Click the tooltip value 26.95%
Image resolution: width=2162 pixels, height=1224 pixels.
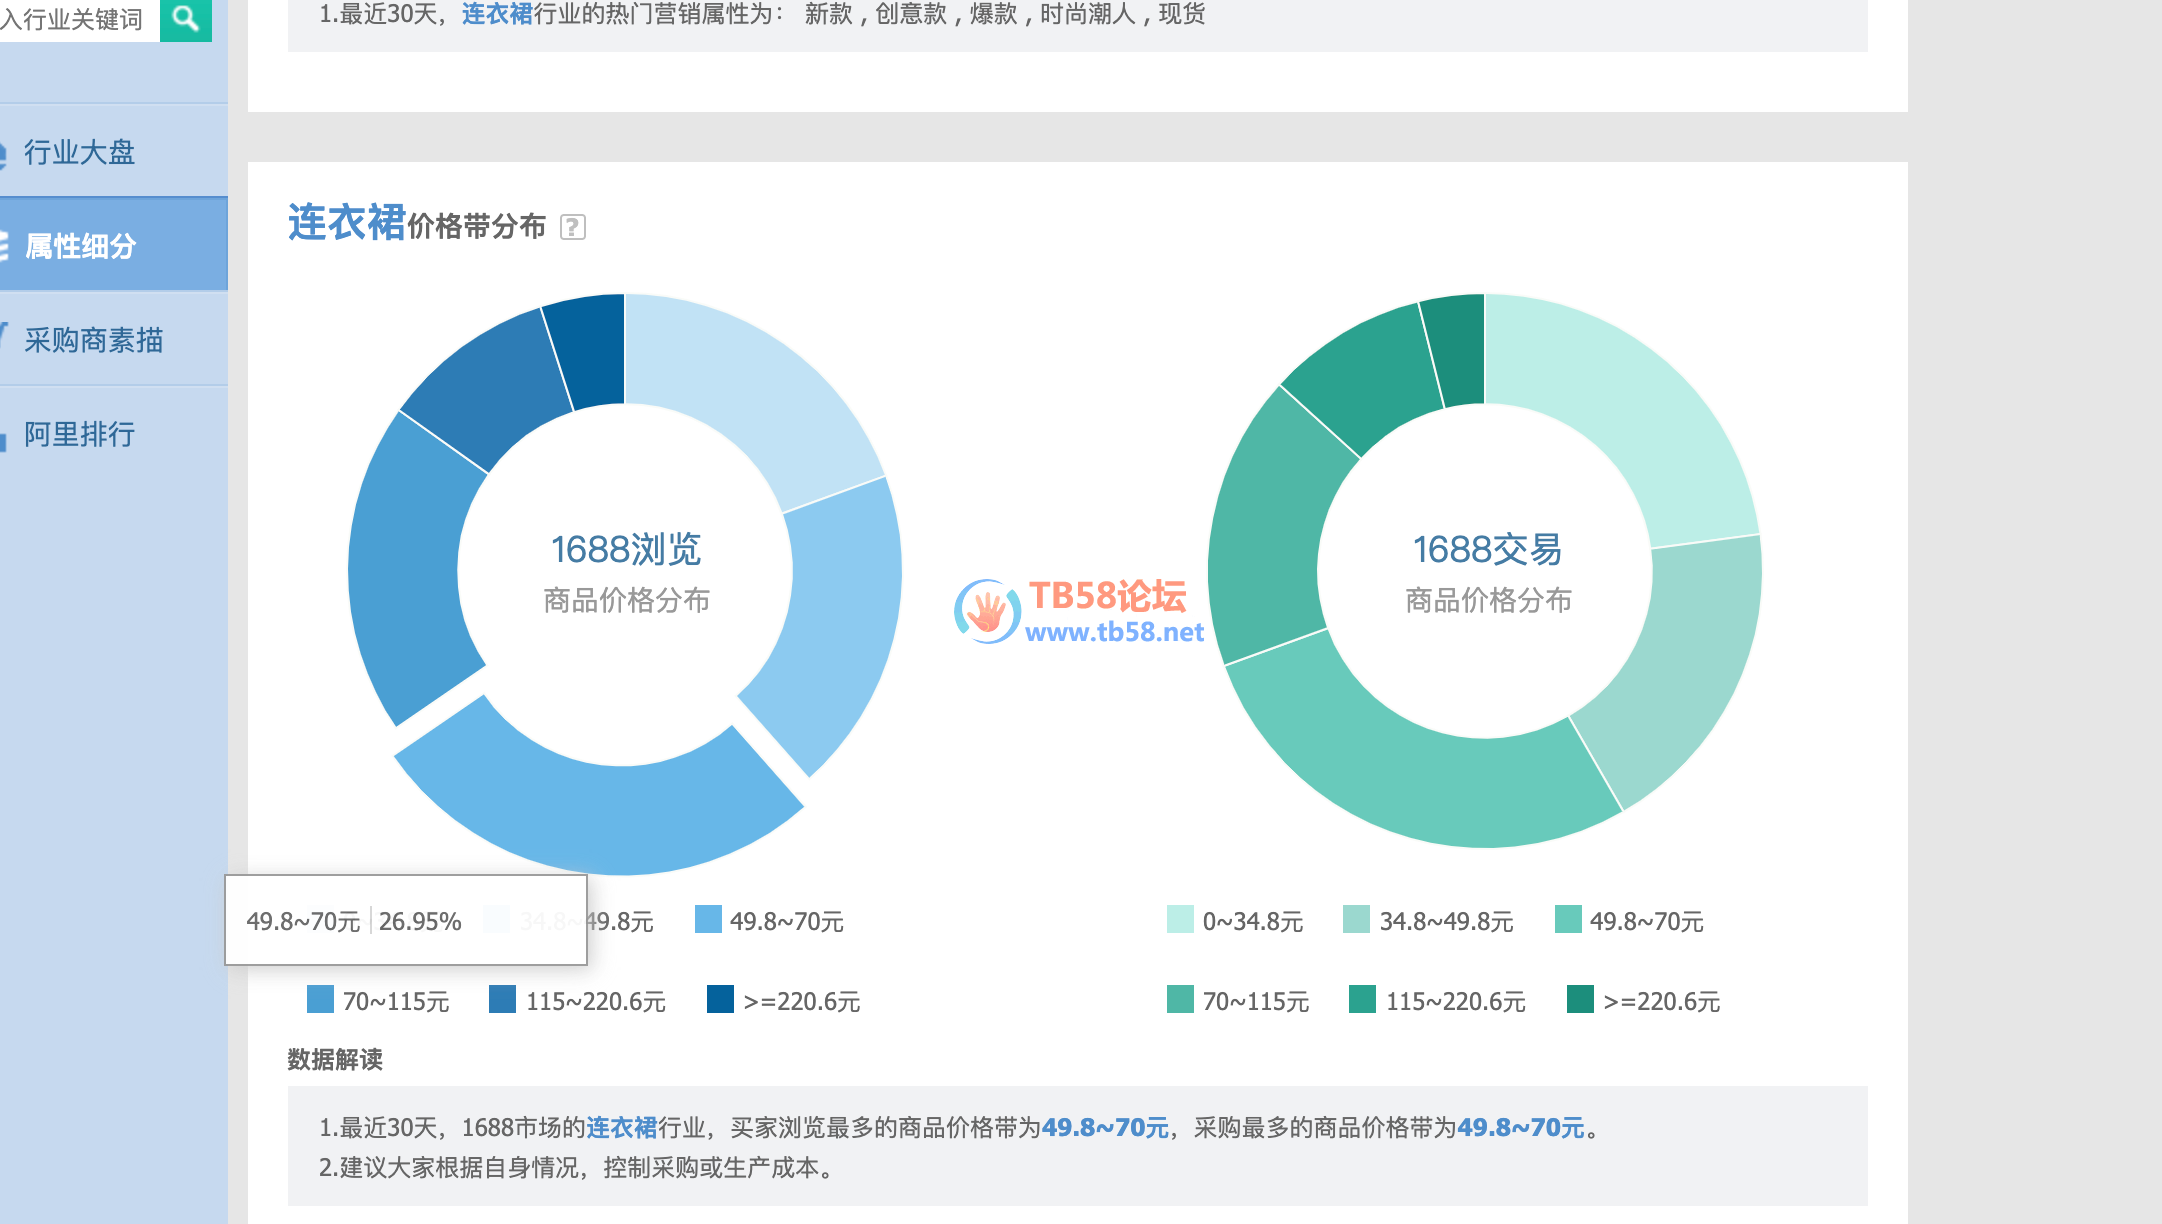point(420,921)
